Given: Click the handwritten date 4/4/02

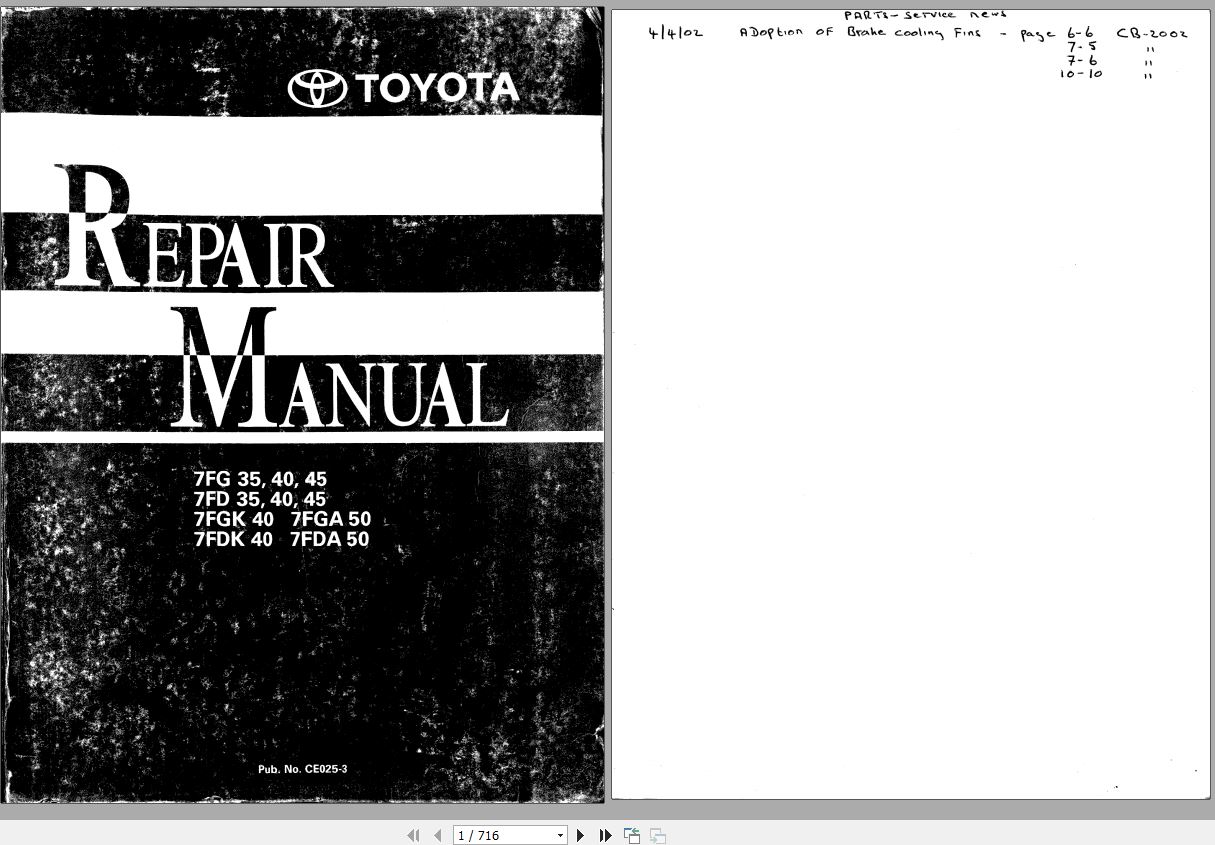Looking at the screenshot, I should click(675, 33).
